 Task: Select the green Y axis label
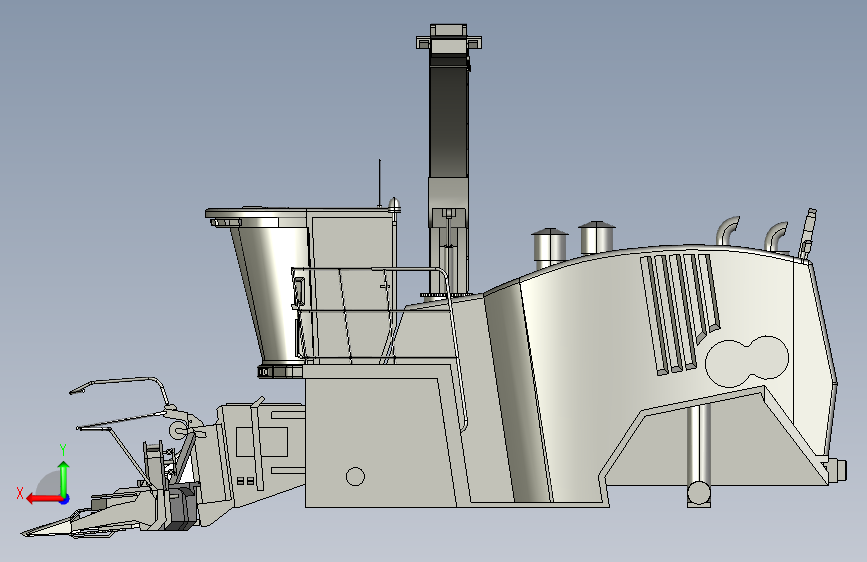[x=63, y=450]
